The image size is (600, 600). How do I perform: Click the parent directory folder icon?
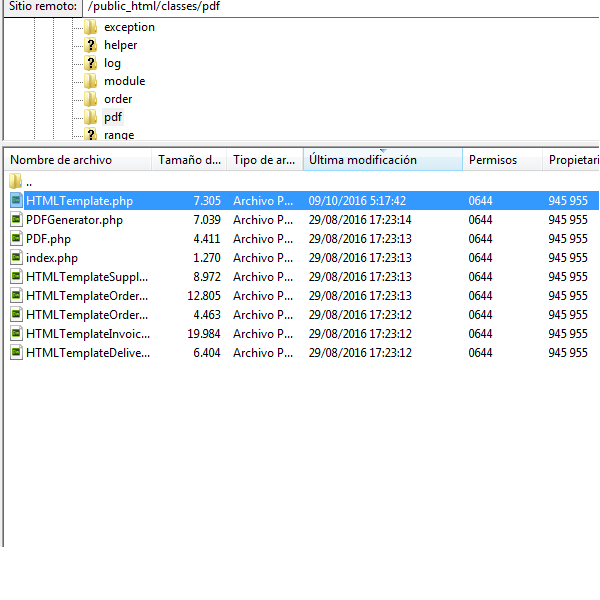tap(16, 181)
